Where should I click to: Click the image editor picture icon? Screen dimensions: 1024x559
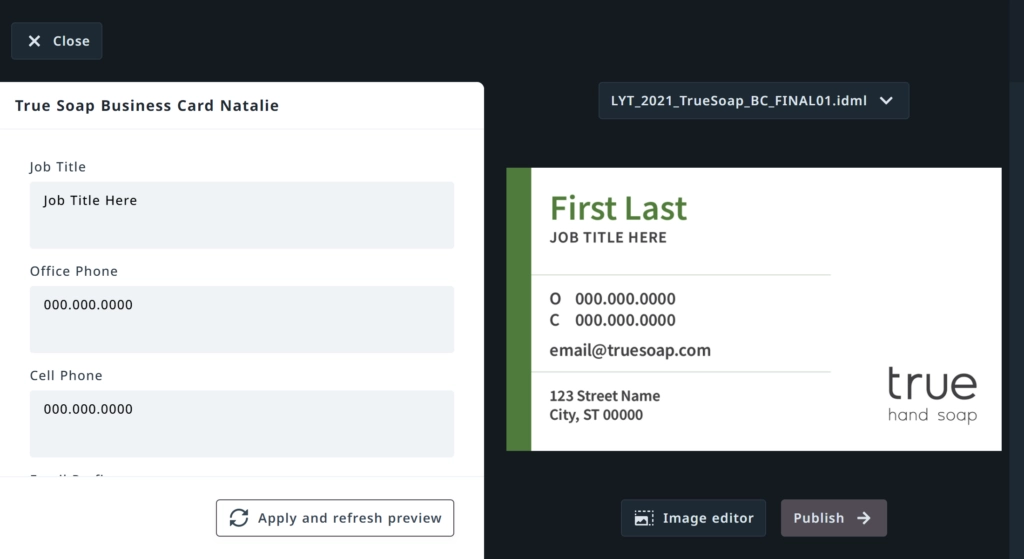[644, 518]
